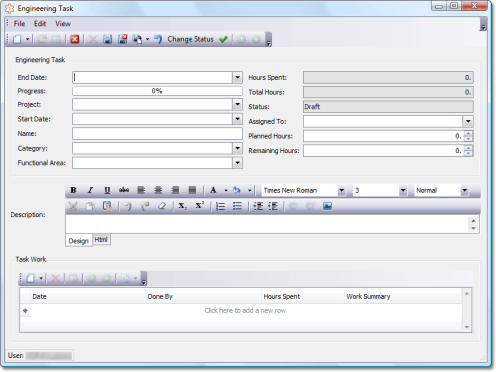Screen dimensions: 496x372
Task: Click the Paste icon in editor toolbar
Action: 107,206
